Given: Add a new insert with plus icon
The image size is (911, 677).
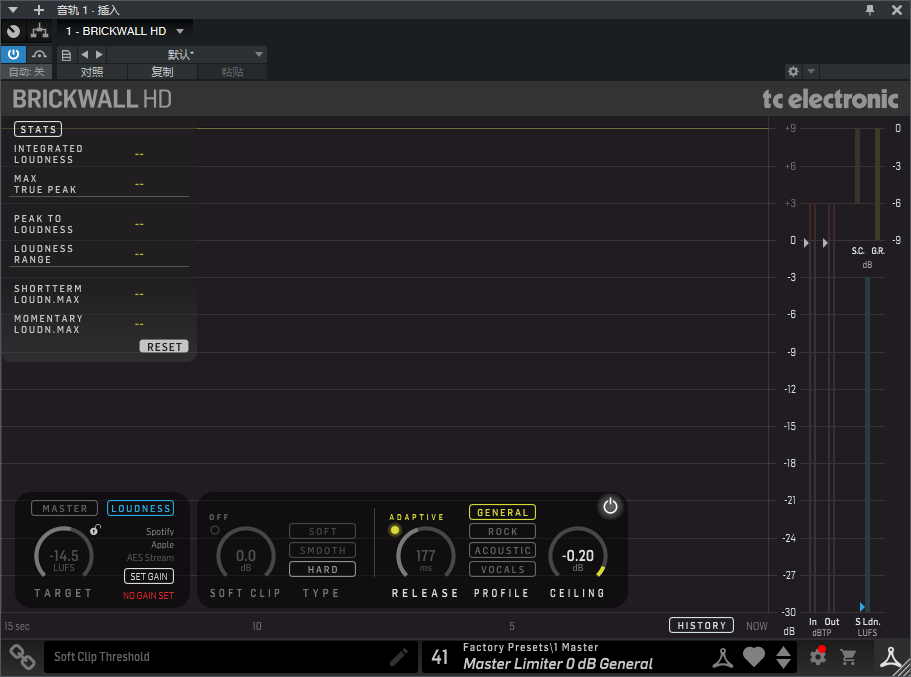Looking at the screenshot, I should click(38, 10).
